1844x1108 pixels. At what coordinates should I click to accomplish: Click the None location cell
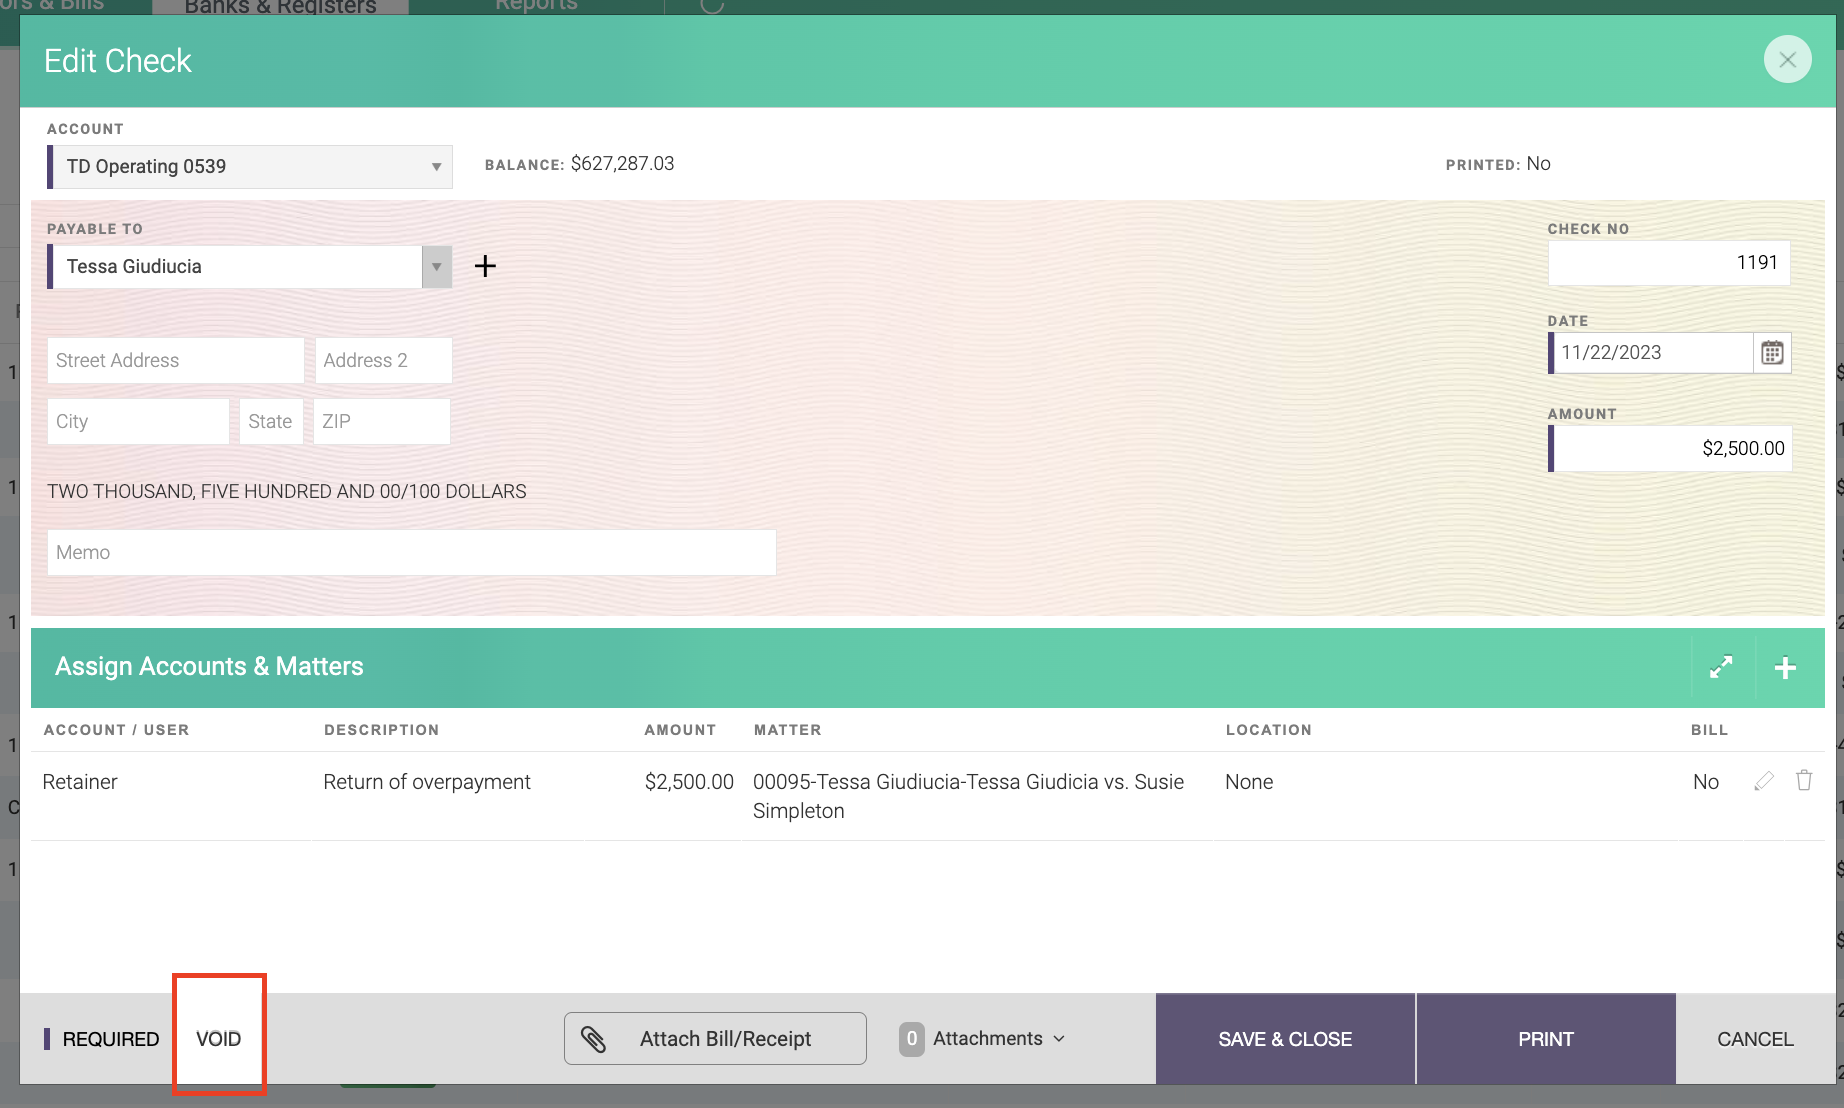tap(1249, 782)
